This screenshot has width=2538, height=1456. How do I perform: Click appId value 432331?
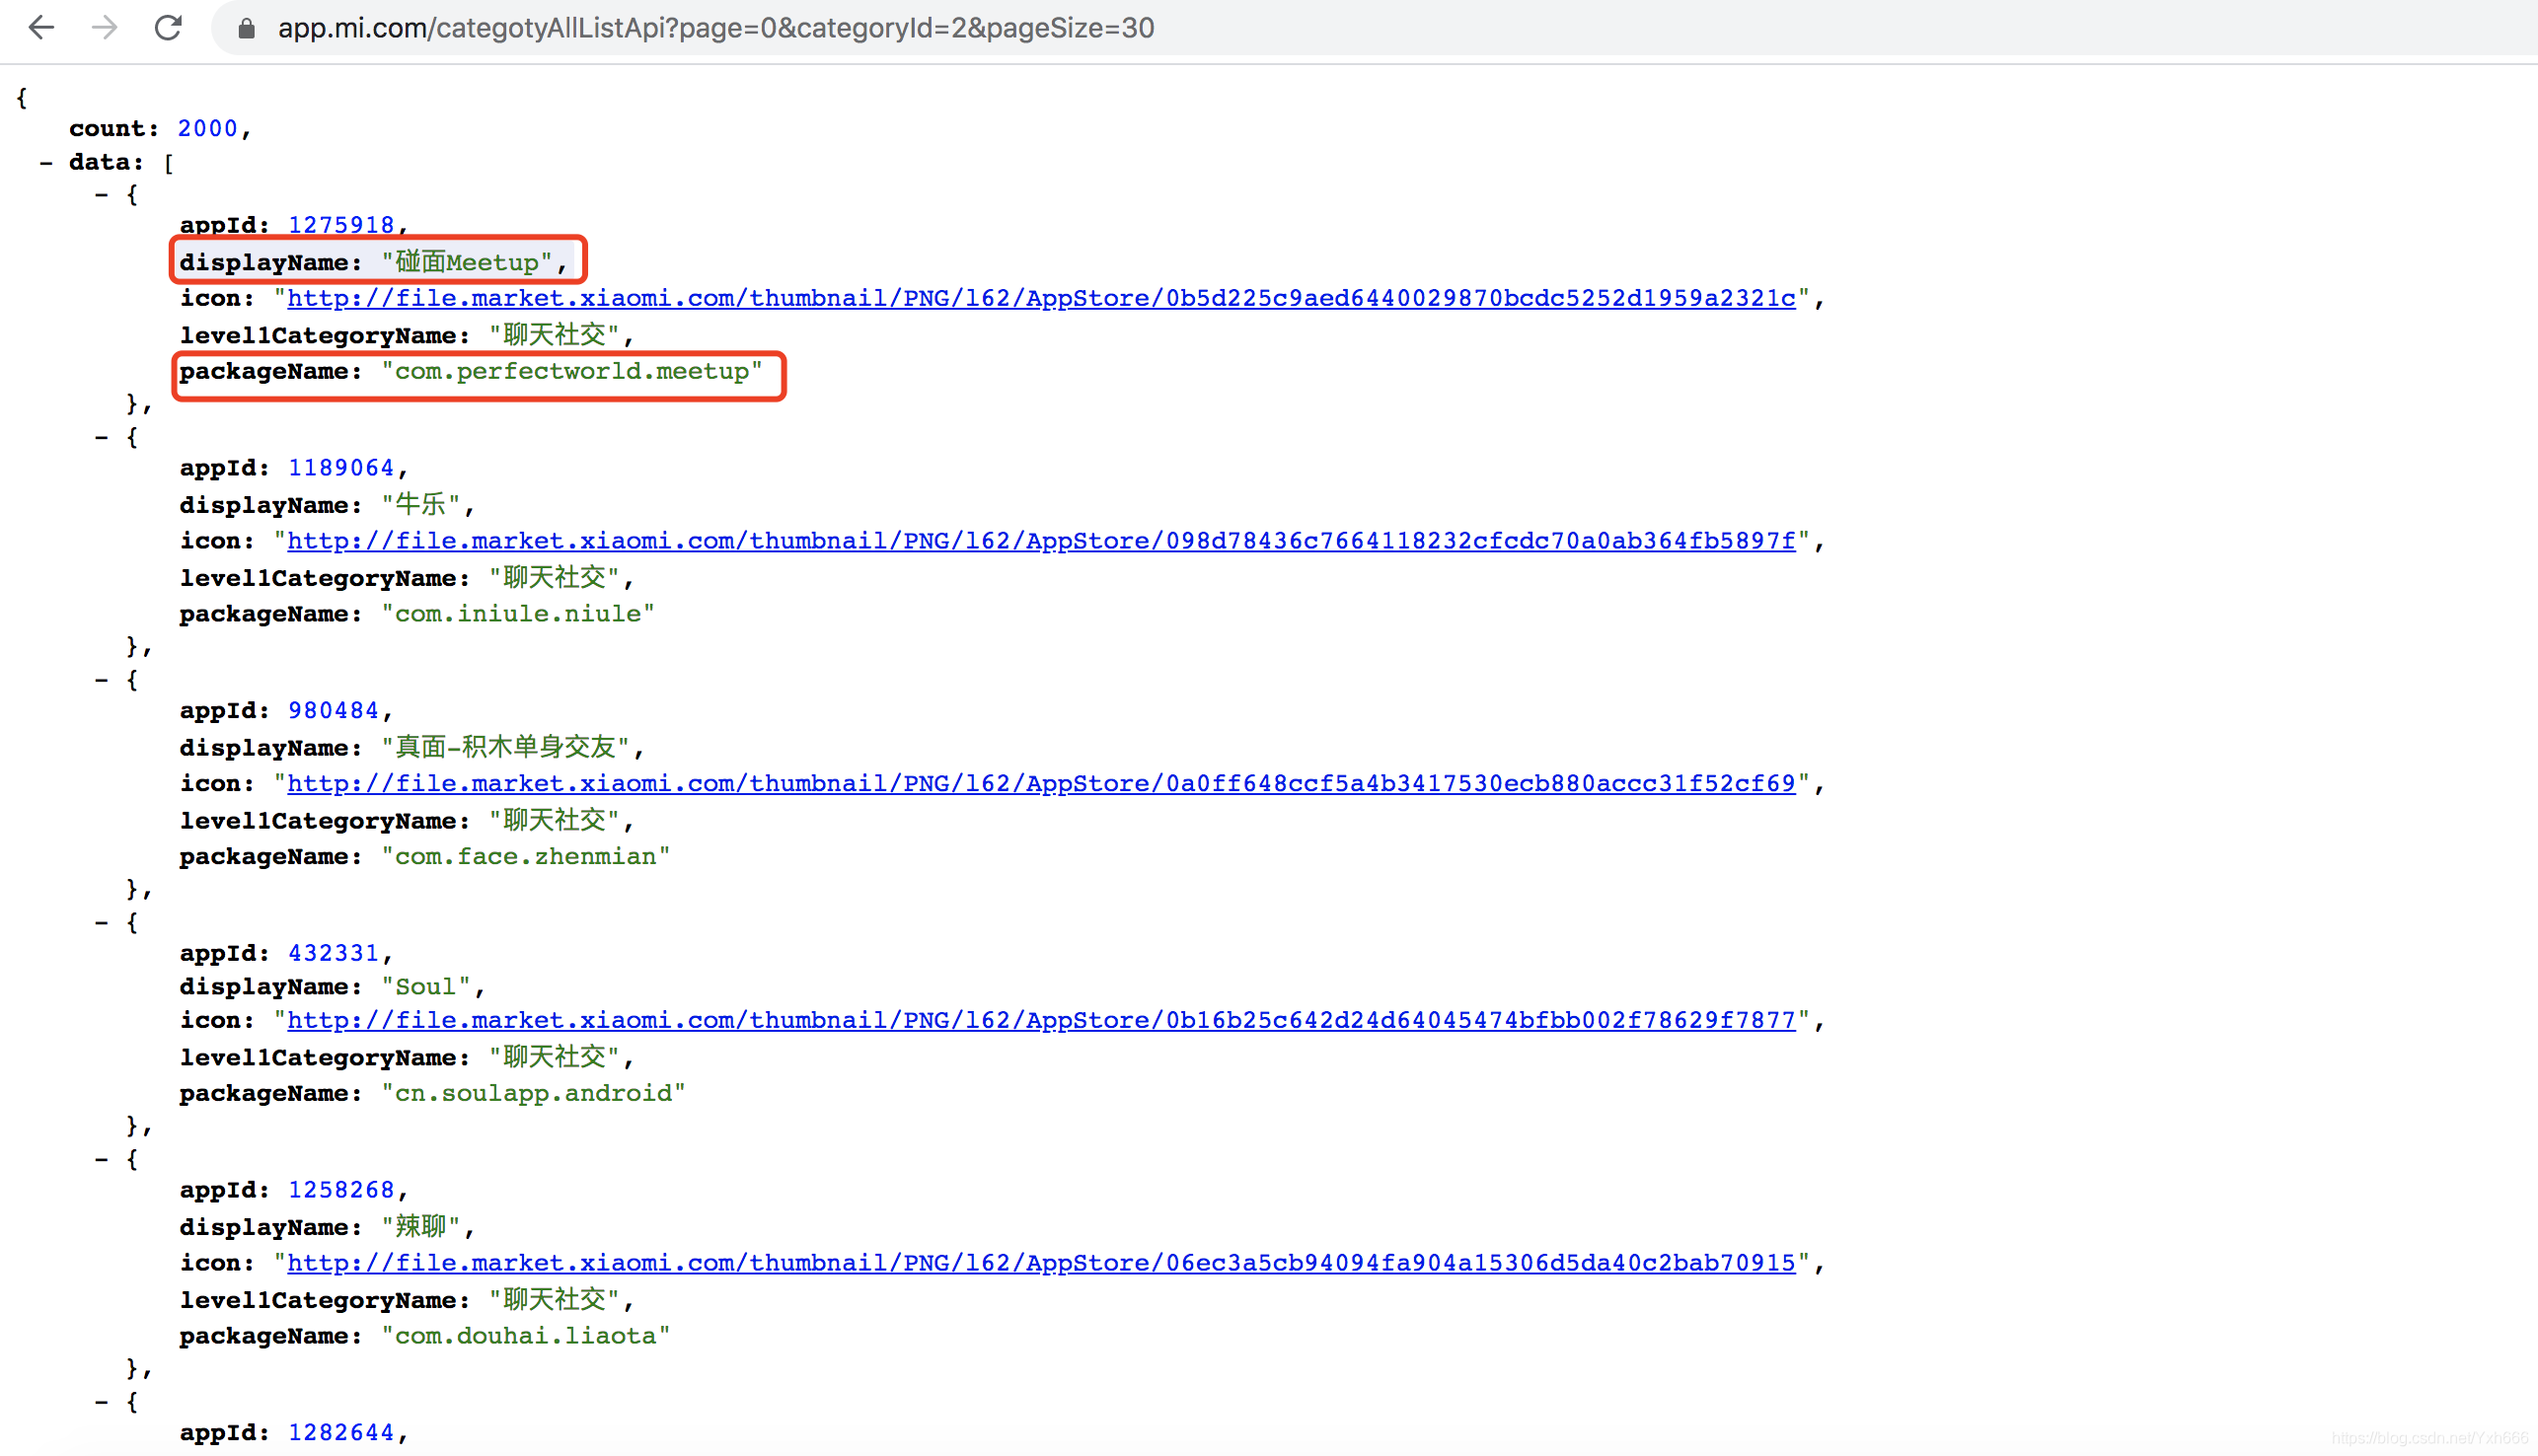click(x=333, y=953)
